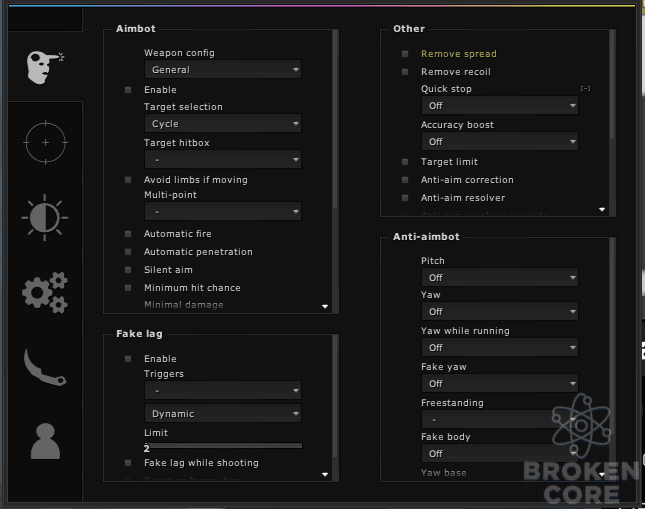
Task: Click the Fake lag panel scrollbar
Action: [335, 396]
